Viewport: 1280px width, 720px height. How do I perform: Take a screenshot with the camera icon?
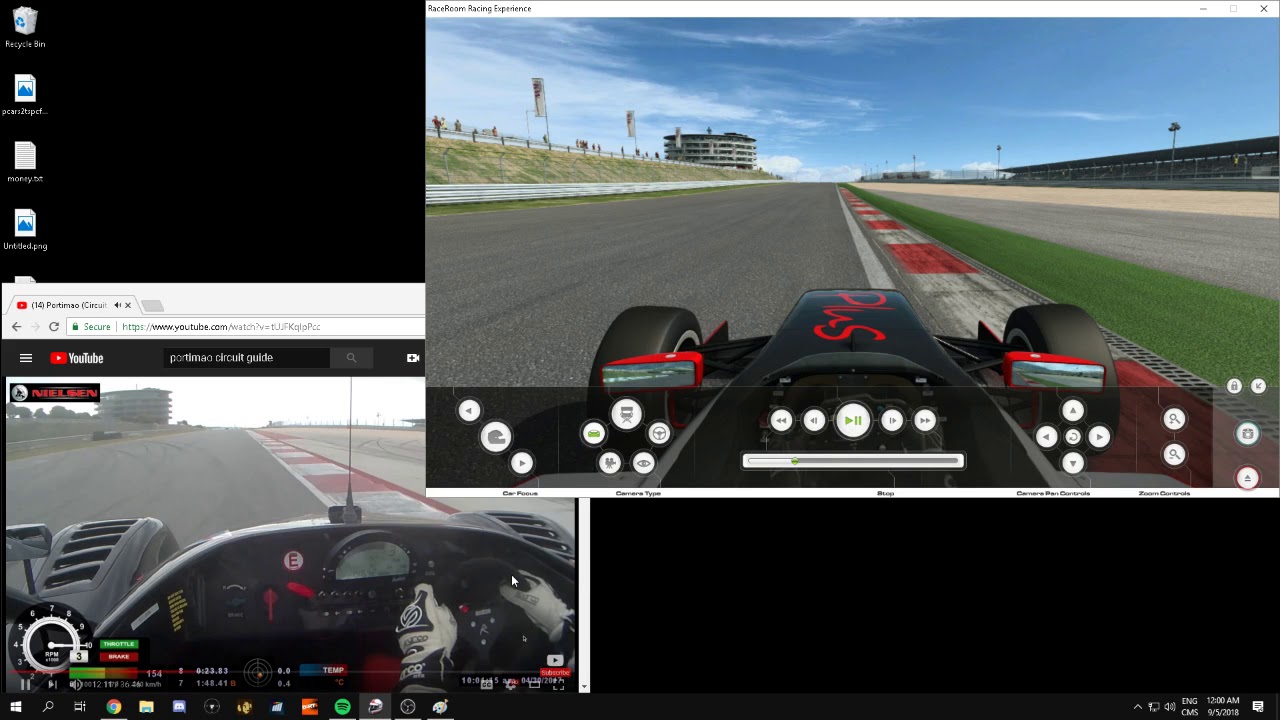point(1247,434)
